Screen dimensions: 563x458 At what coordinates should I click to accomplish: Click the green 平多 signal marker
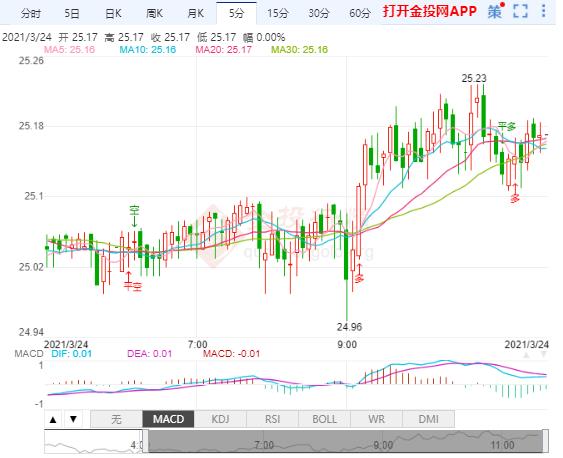coord(507,126)
